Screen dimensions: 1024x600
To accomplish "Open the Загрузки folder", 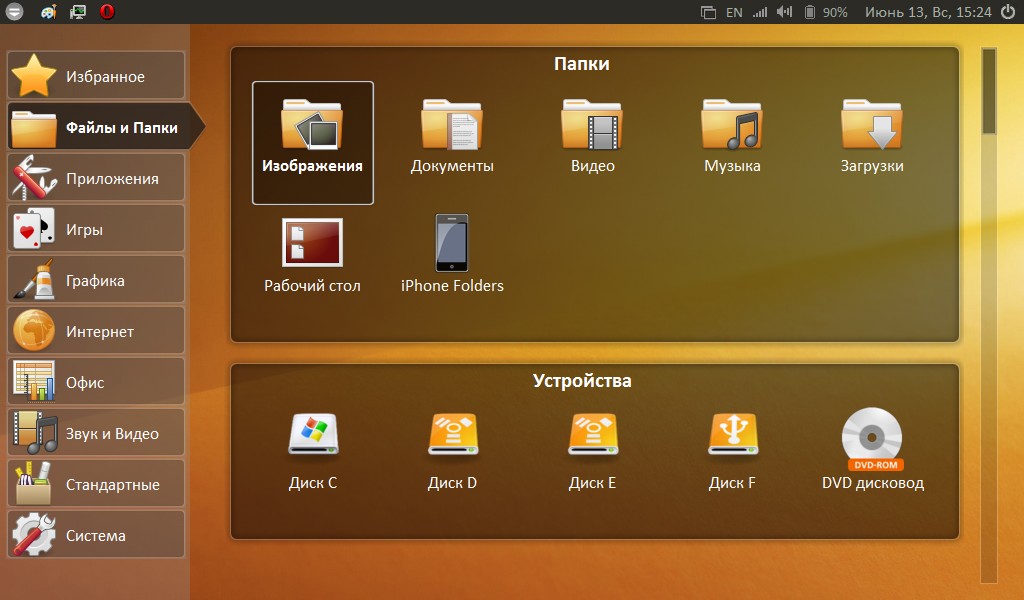I will [x=872, y=137].
